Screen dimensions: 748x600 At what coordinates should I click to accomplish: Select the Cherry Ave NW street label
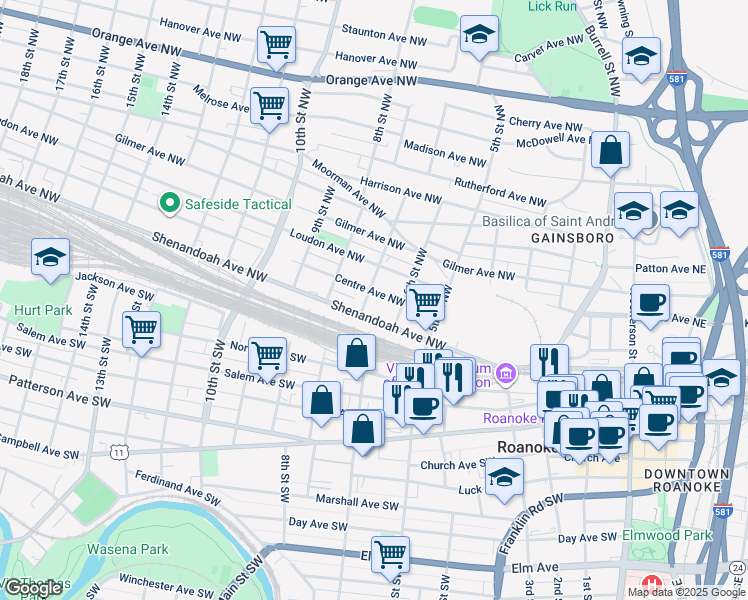point(546,124)
